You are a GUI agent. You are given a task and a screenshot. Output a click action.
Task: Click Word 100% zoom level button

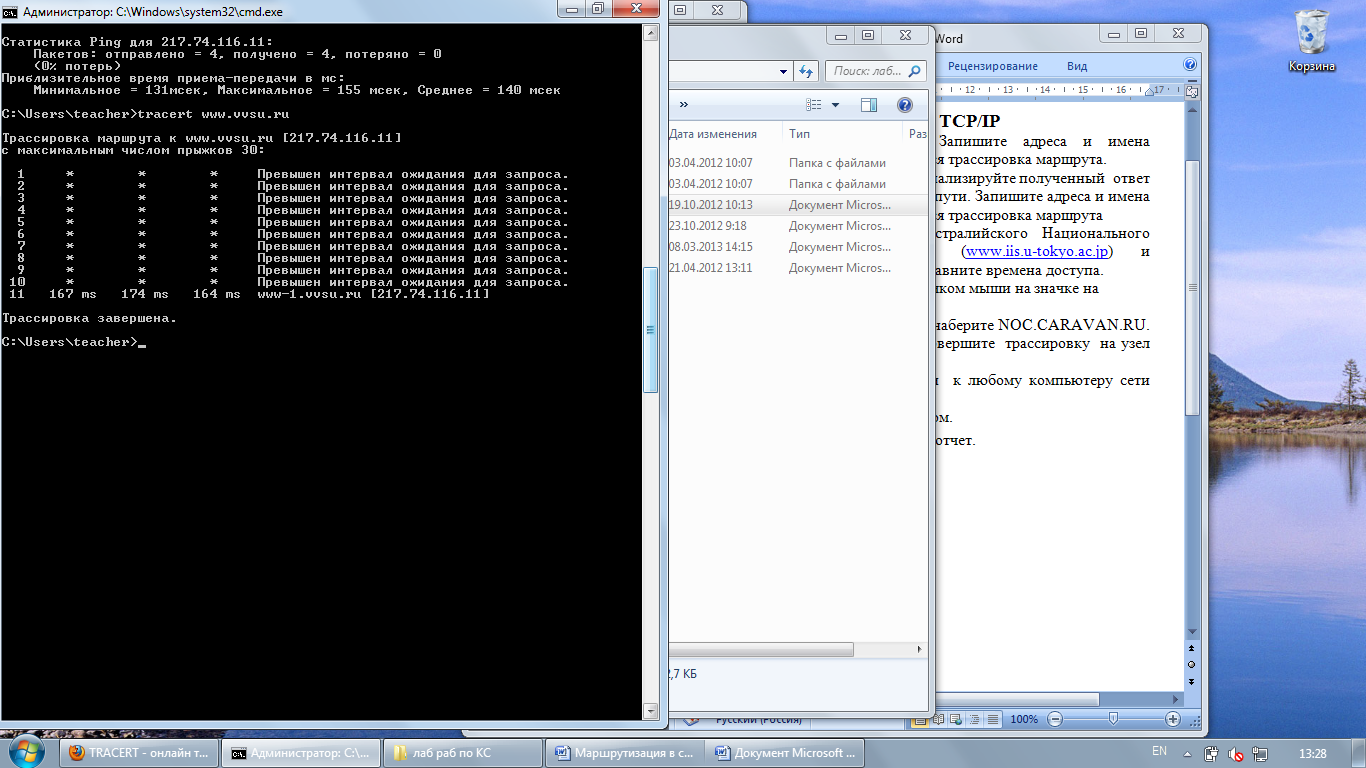point(1024,719)
